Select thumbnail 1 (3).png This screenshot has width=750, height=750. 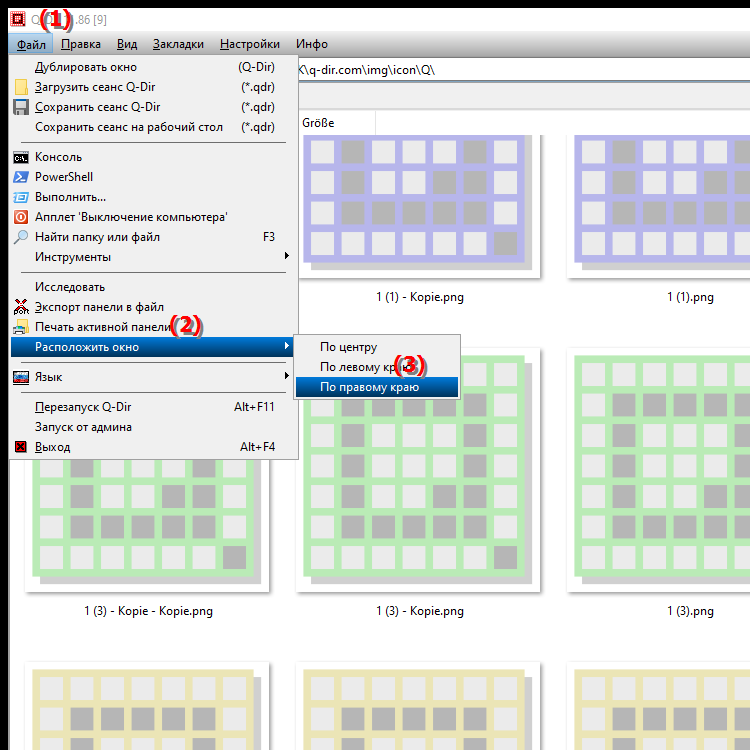[659, 470]
